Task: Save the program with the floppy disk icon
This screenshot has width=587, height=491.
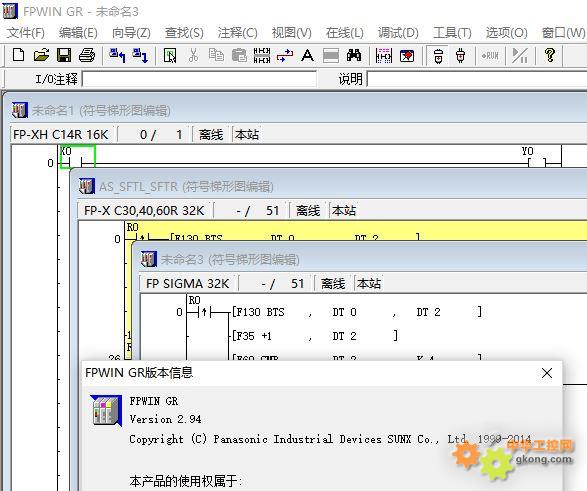Action: (64, 55)
